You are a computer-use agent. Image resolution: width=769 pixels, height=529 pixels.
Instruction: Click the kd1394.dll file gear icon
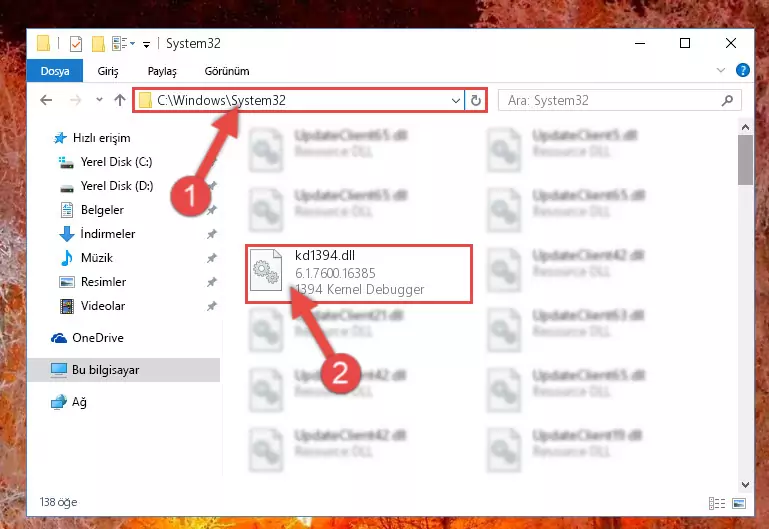click(x=266, y=270)
